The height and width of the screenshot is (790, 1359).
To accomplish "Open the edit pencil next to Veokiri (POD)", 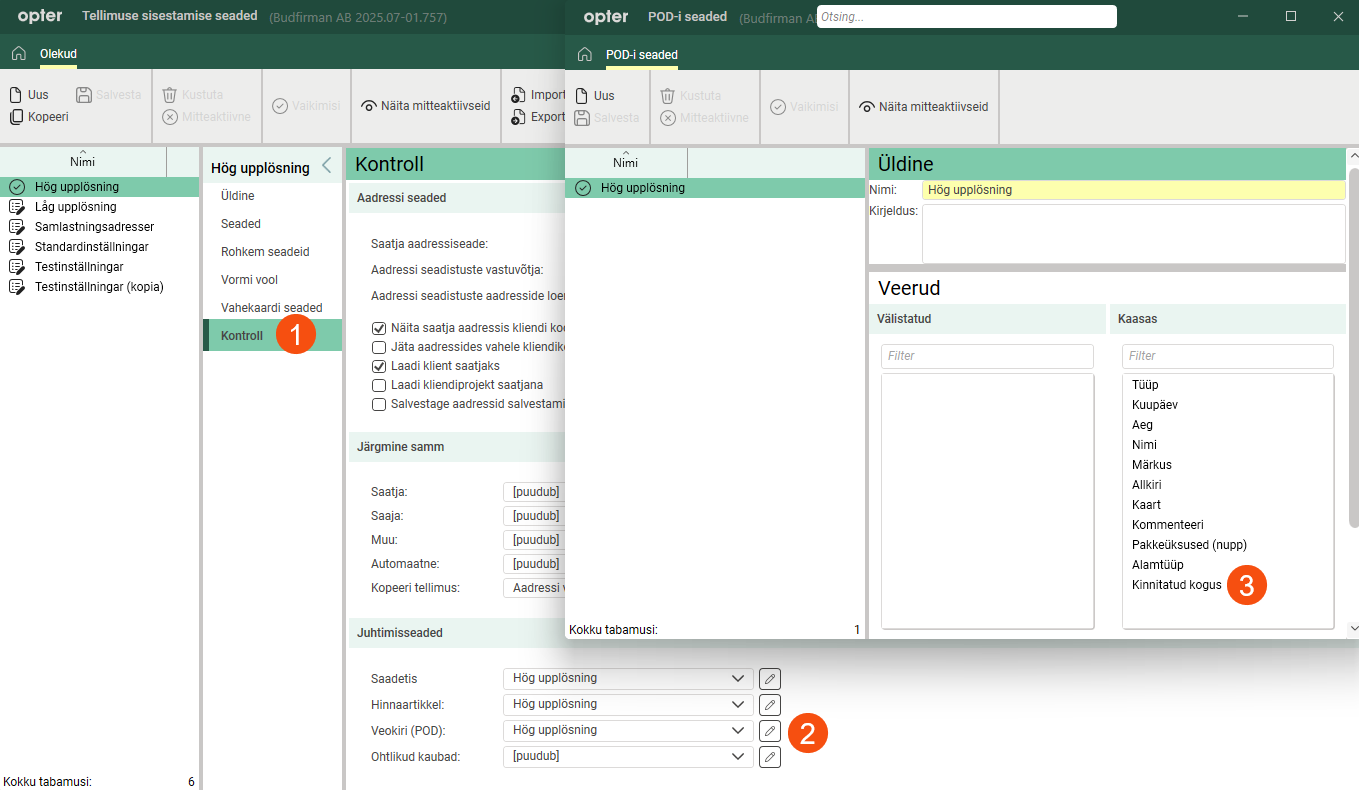I will (x=769, y=731).
